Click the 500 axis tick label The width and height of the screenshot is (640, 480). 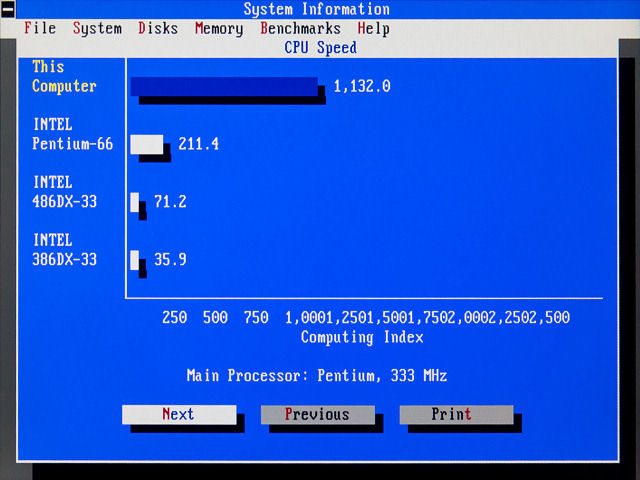[x=216, y=318]
